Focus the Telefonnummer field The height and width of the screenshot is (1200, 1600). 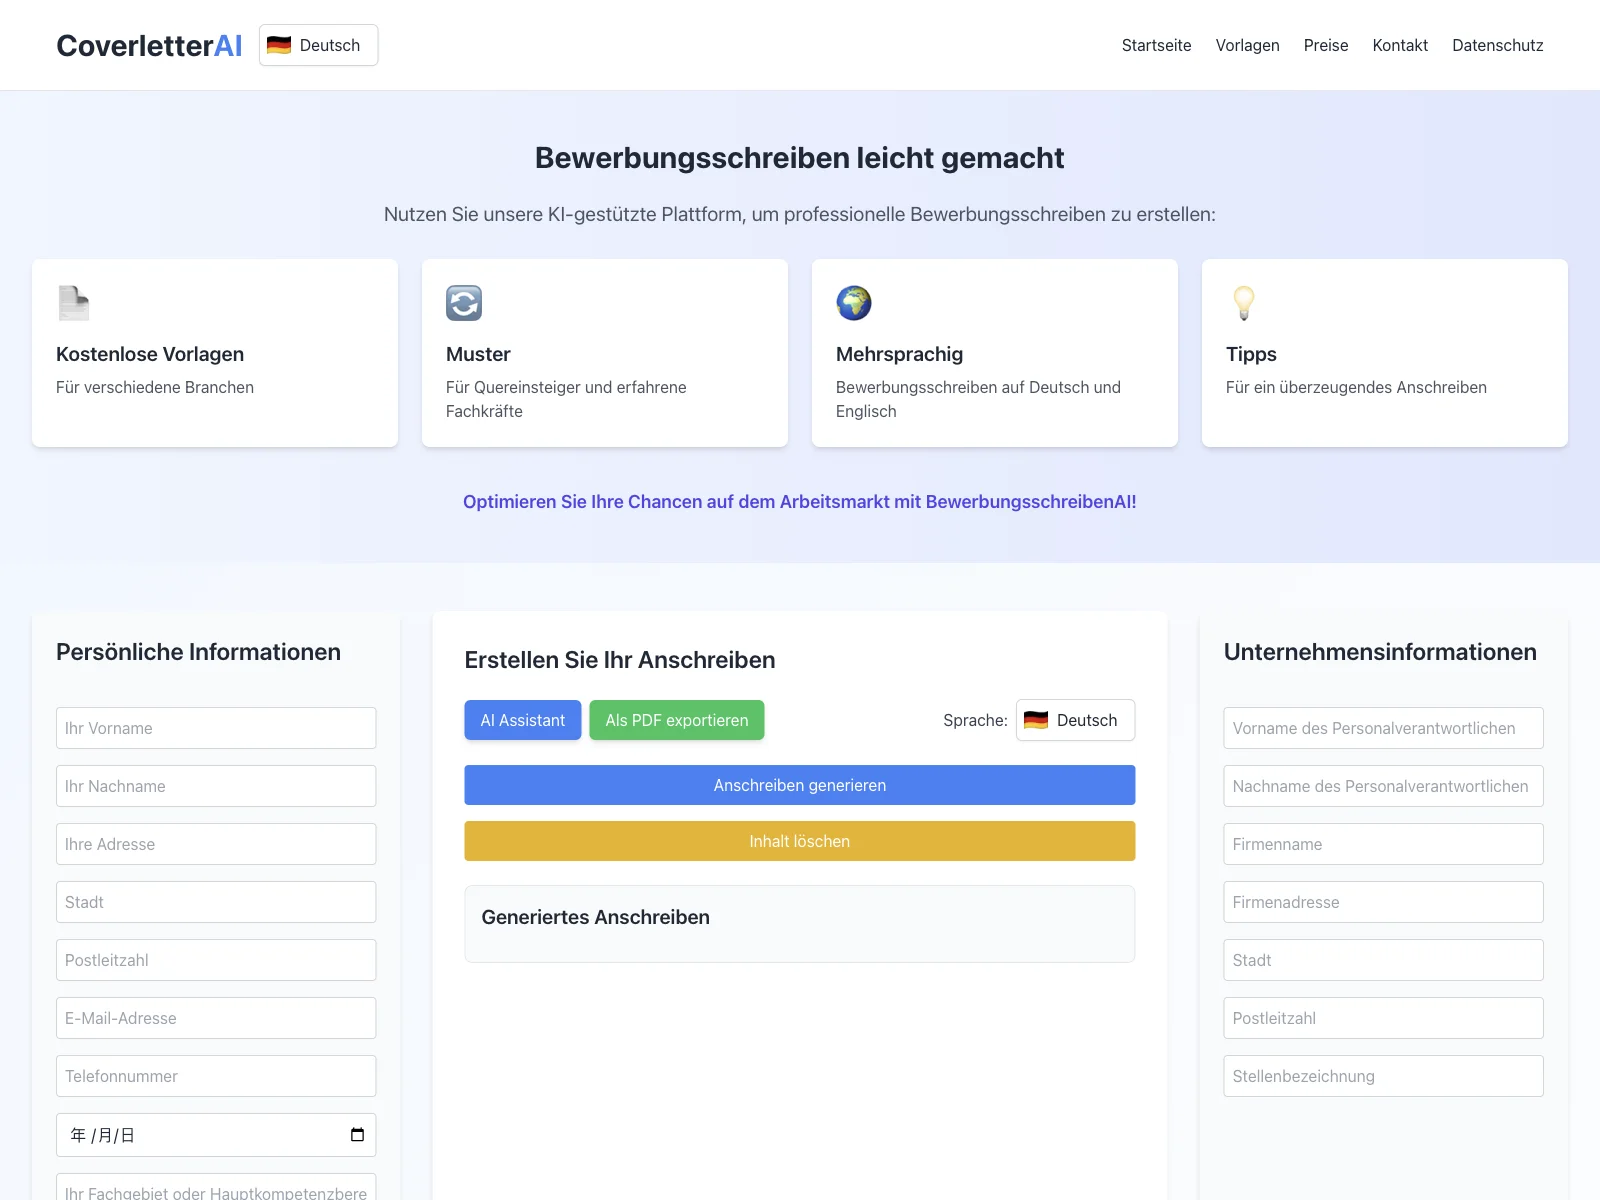click(x=216, y=1076)
